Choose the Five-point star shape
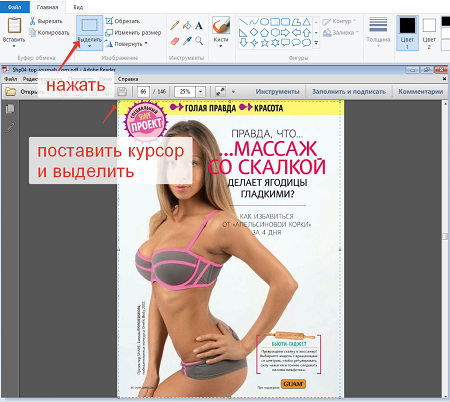450x402 pixels. 264,43
